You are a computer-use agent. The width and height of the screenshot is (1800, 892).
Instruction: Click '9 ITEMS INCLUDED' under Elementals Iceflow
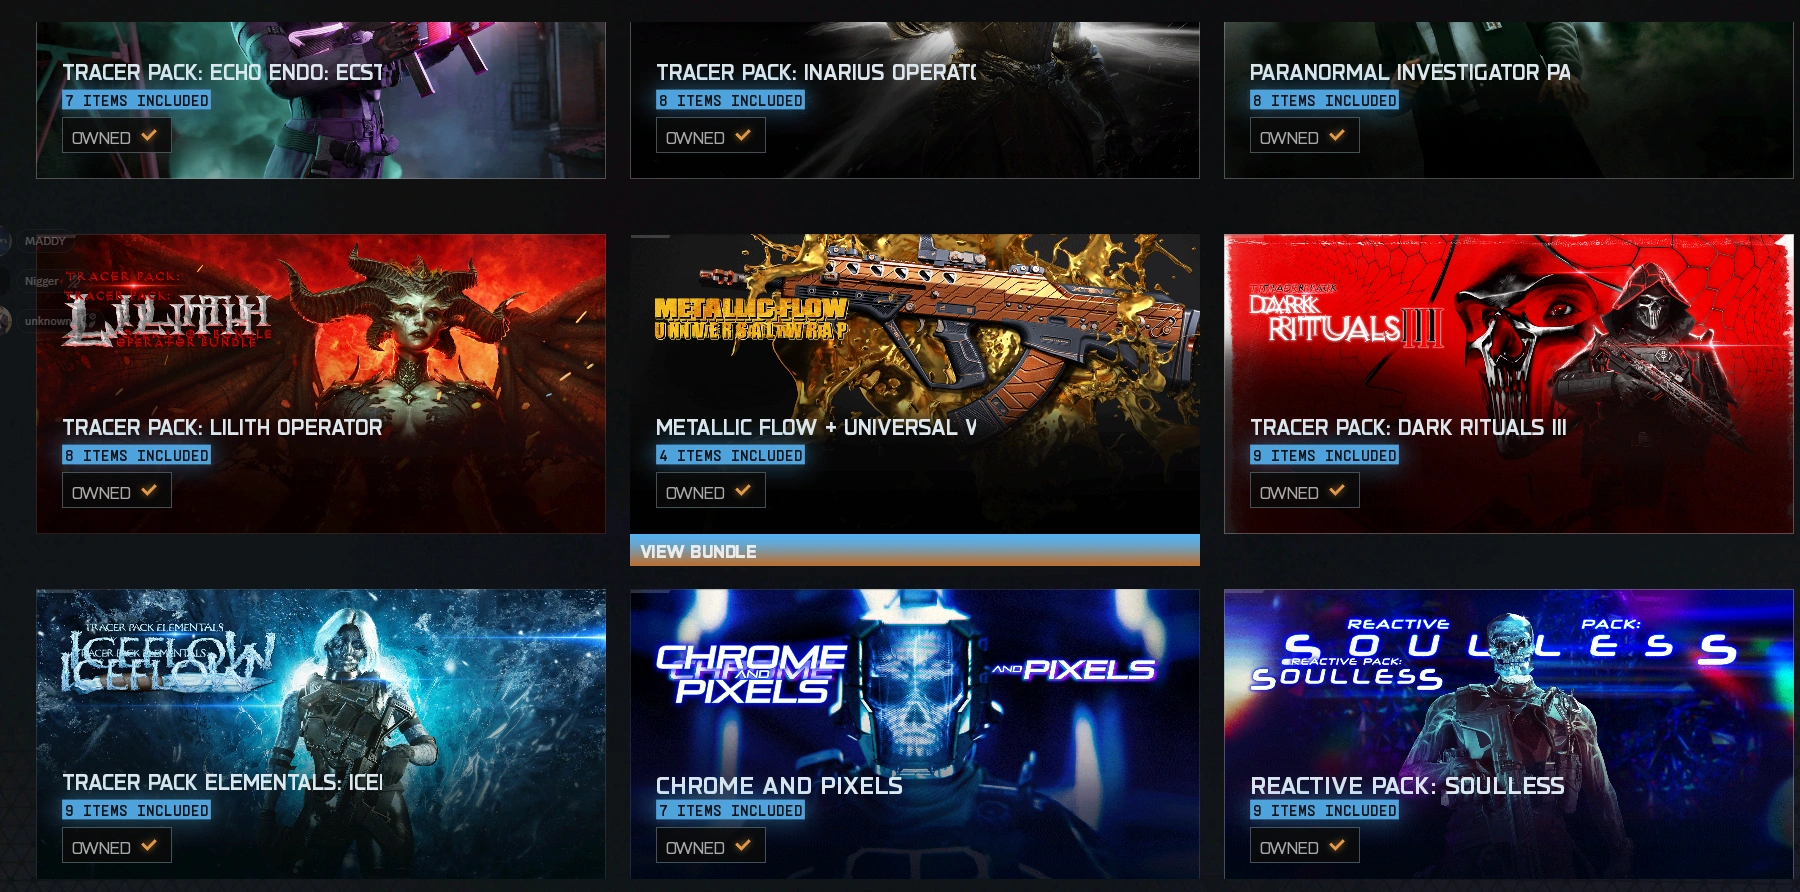136,811
